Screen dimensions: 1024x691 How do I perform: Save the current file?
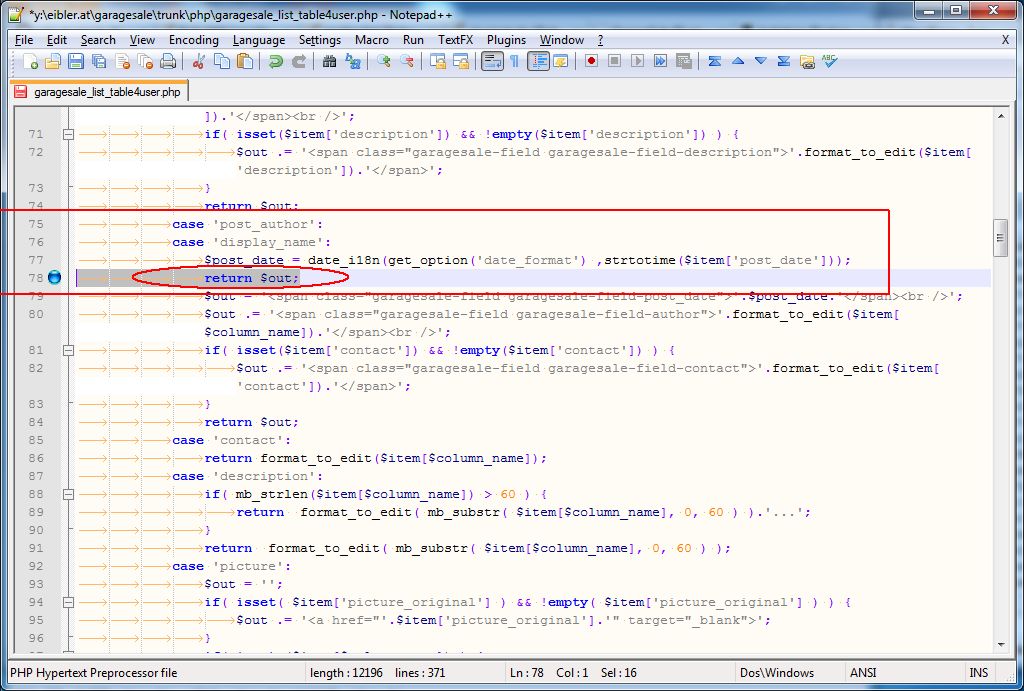tap(76, 61)
